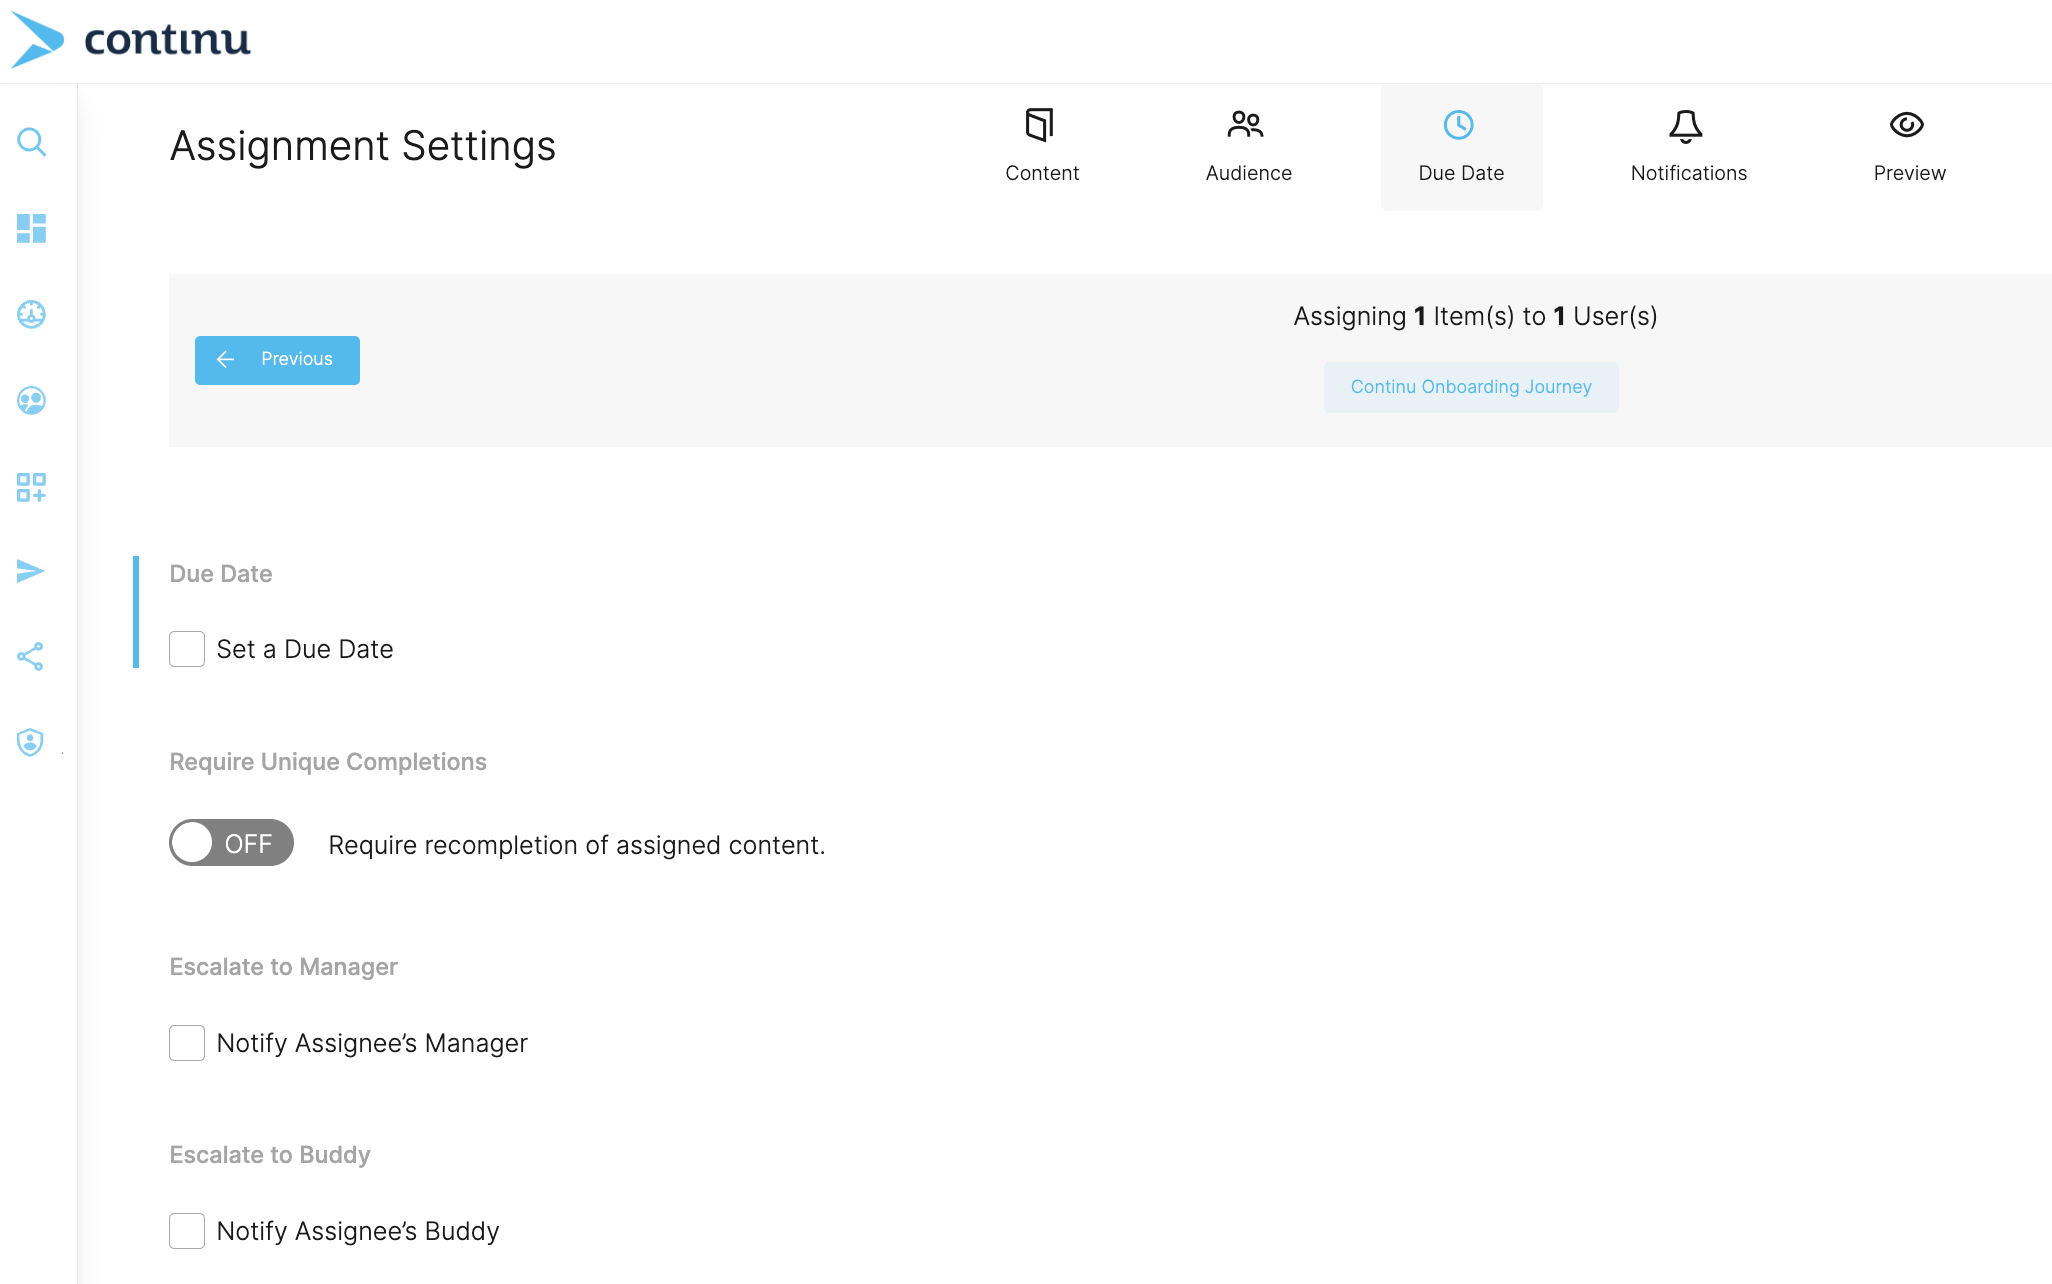The height and width of the screenshot is (1284, 2052).
Task: Click the Previous button
Action: 277,360
